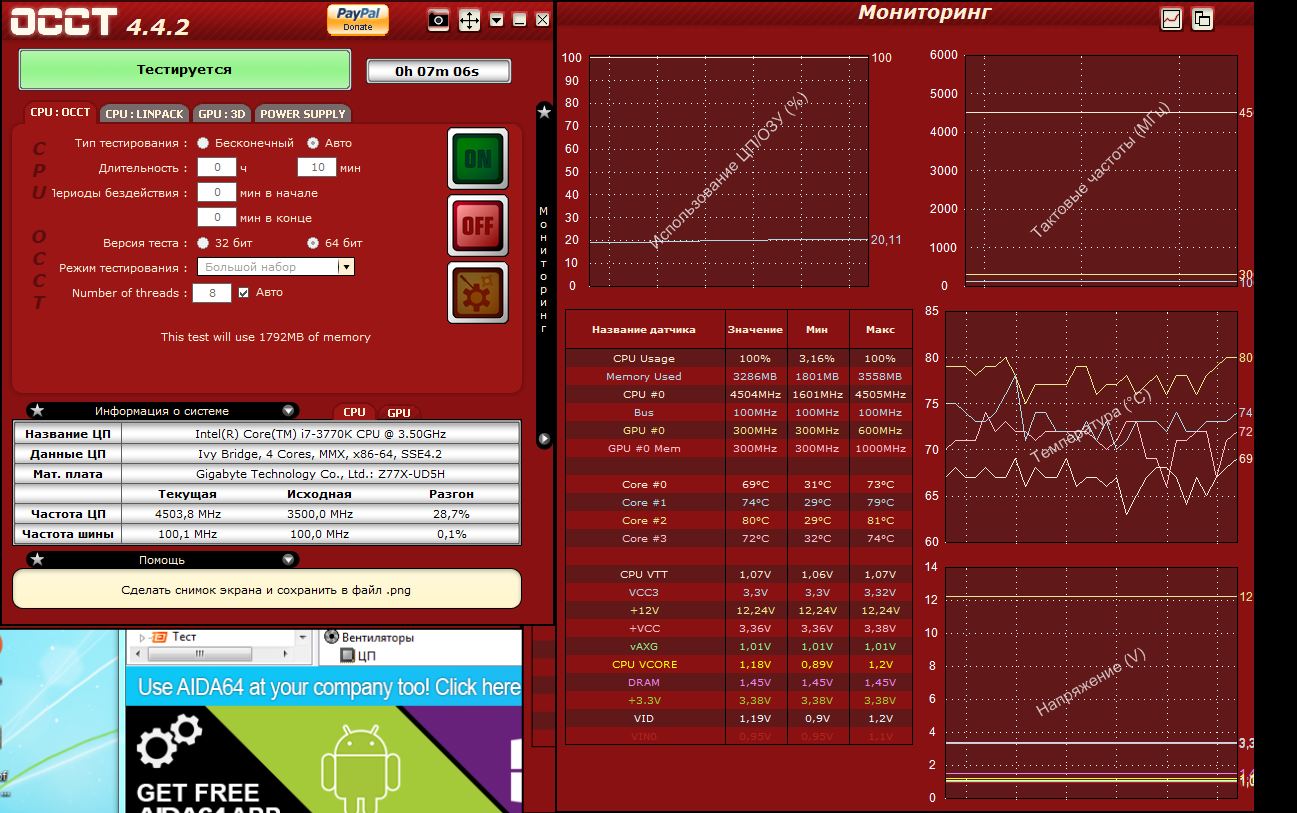Click the star icon above Мониторинг strip

coord(544,112)
